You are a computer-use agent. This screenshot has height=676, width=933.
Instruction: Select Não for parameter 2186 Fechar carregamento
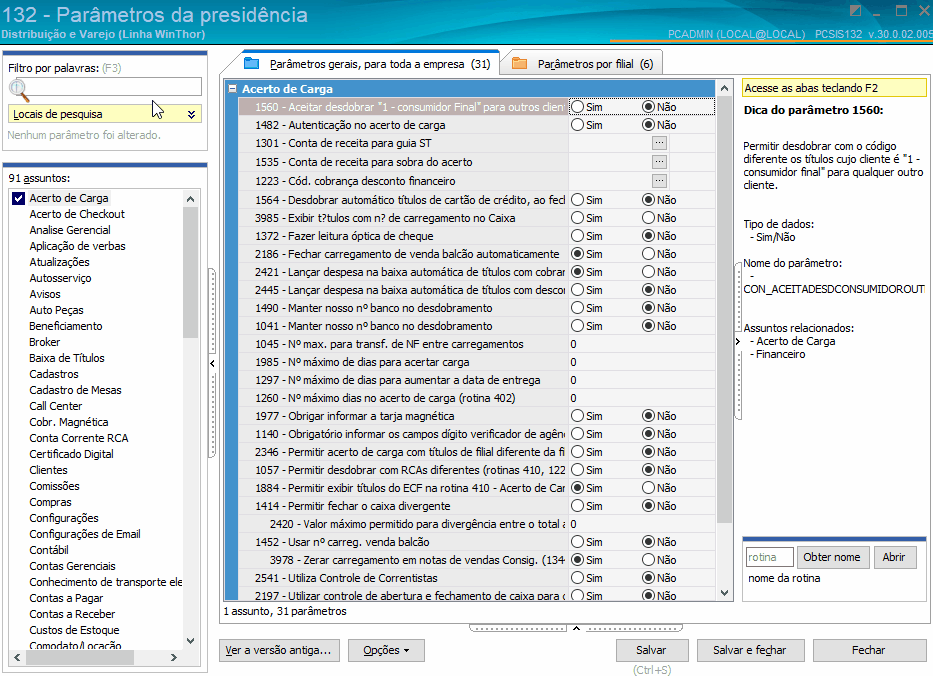pos(649,254)
